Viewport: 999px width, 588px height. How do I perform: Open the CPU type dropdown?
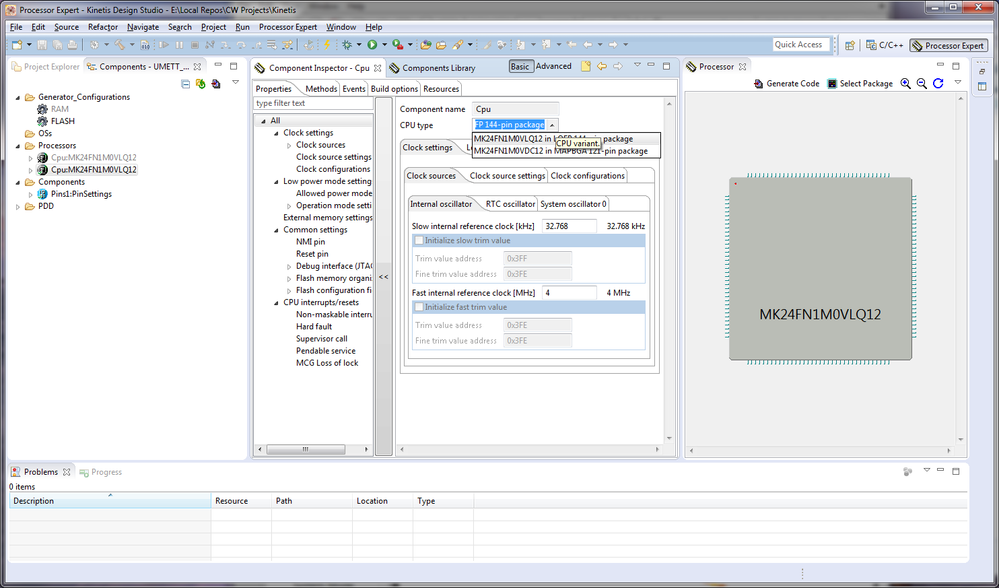(553, 125)
